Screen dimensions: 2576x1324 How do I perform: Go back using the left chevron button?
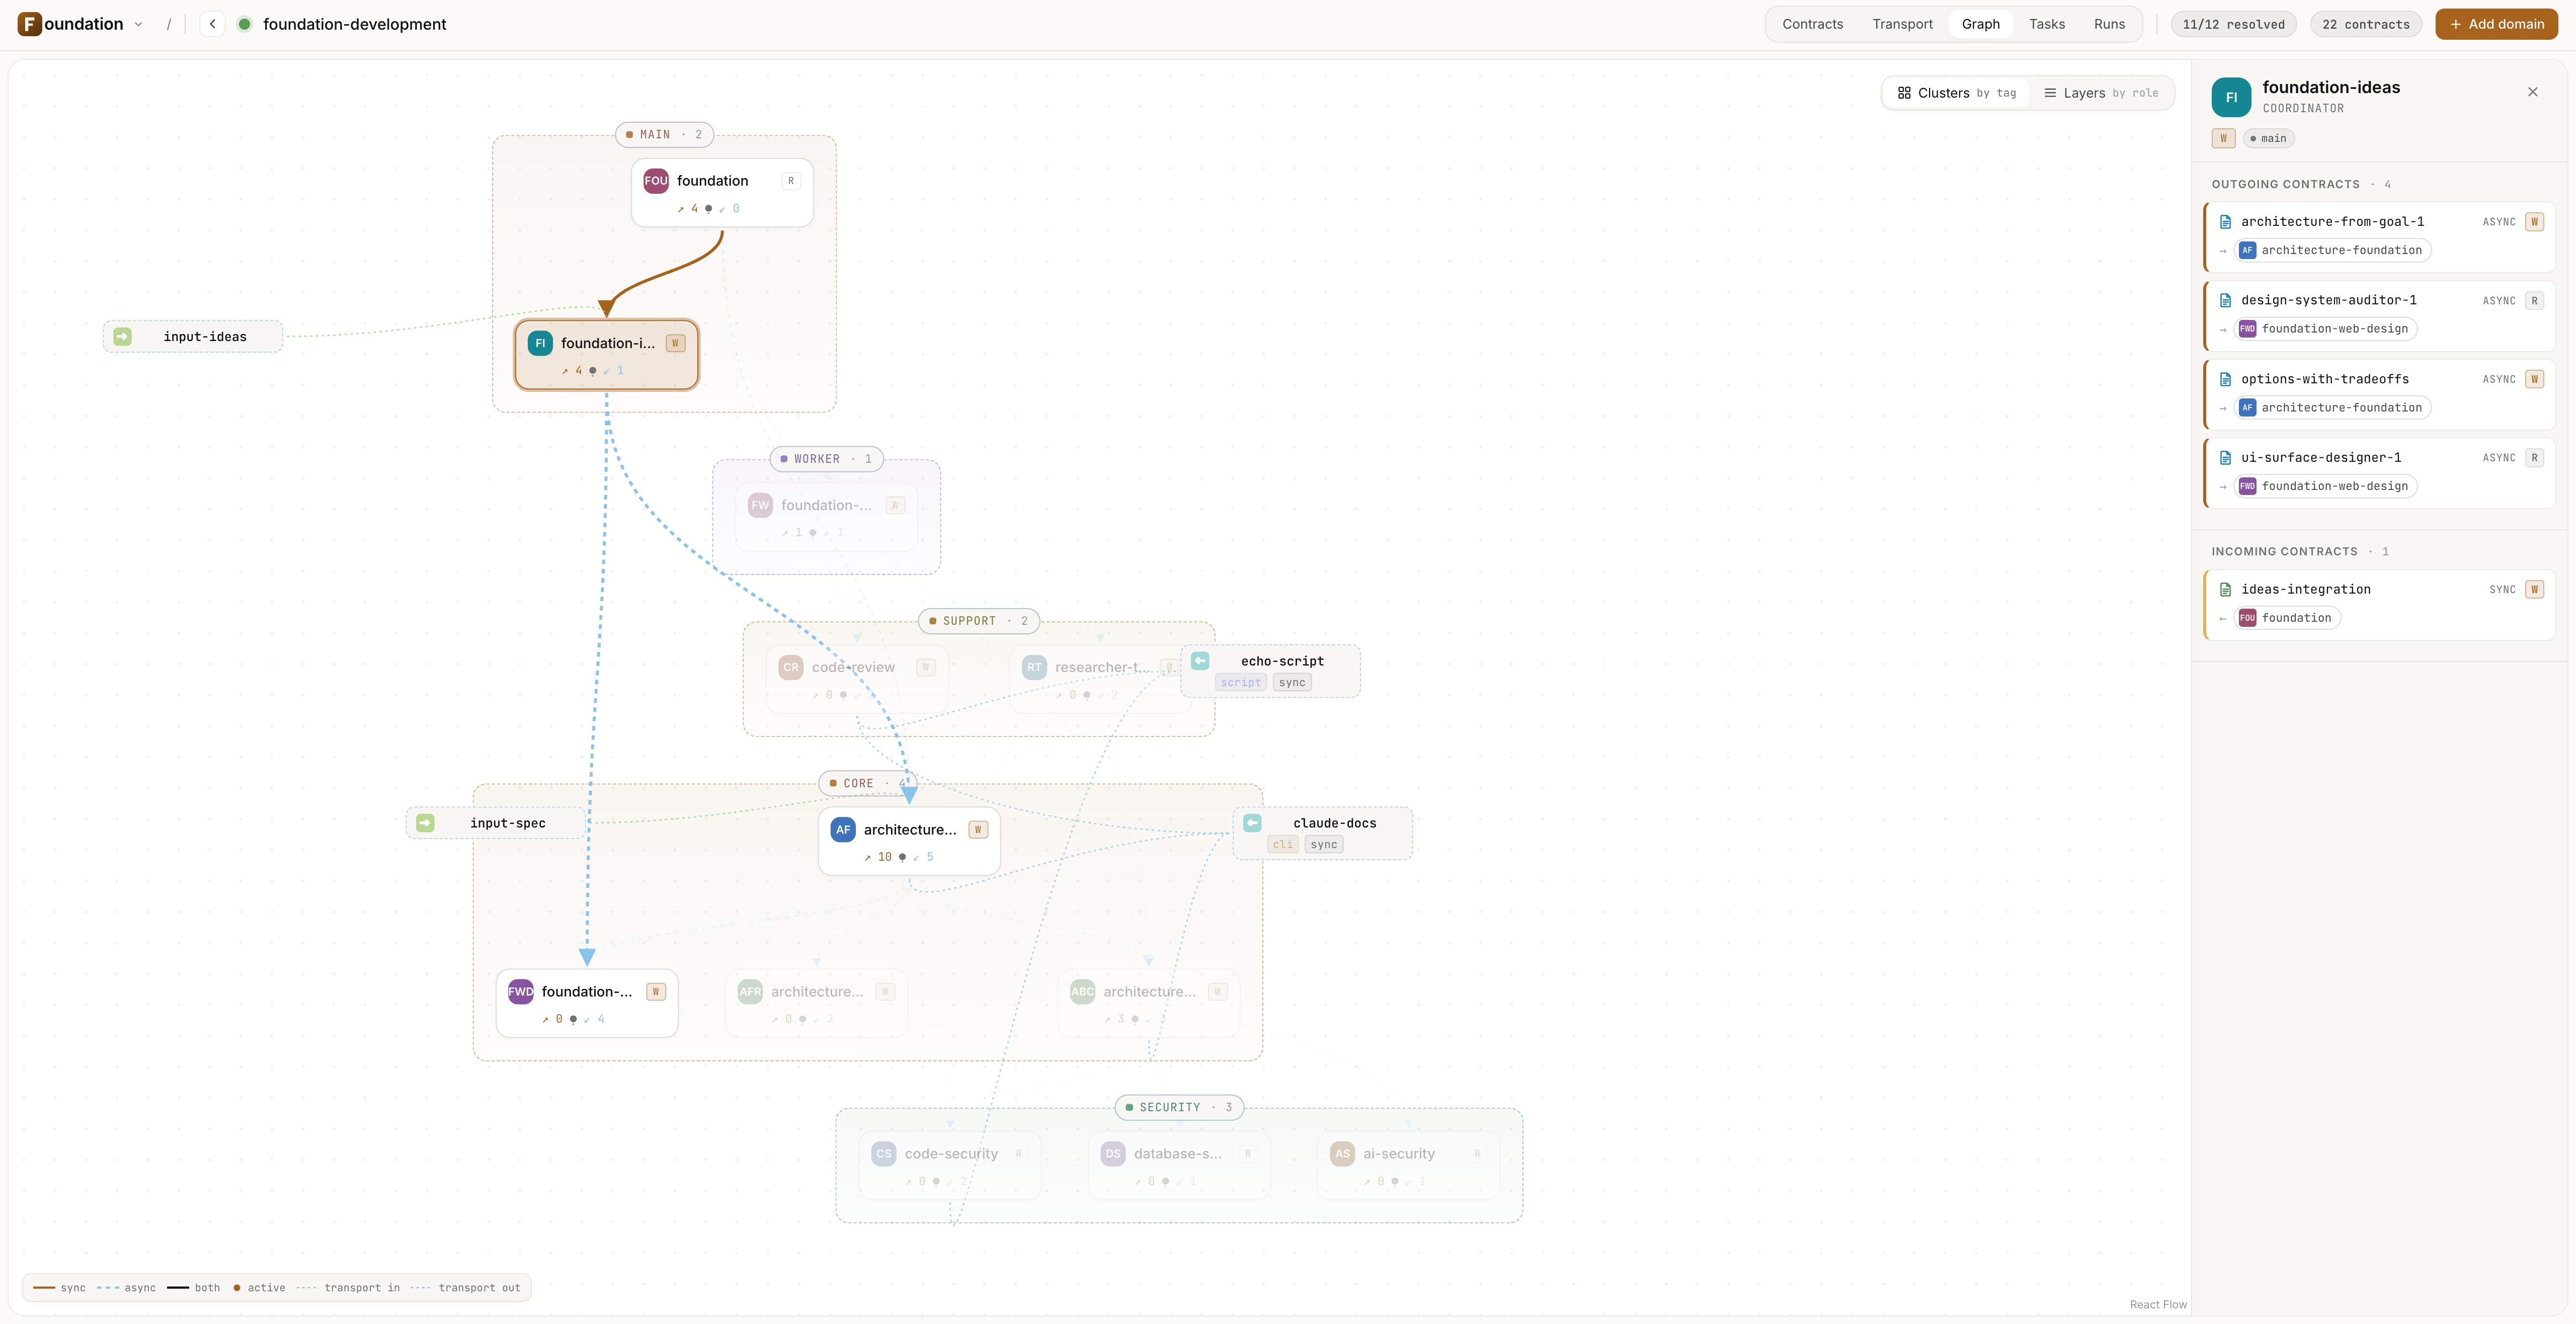pos(212,24)
